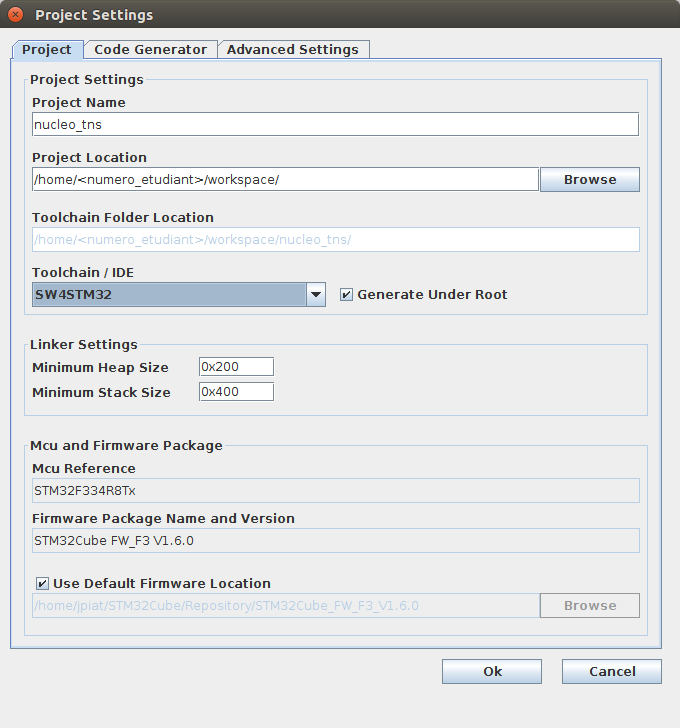Select the Firmware Package Name and Version field

(335, 540)
